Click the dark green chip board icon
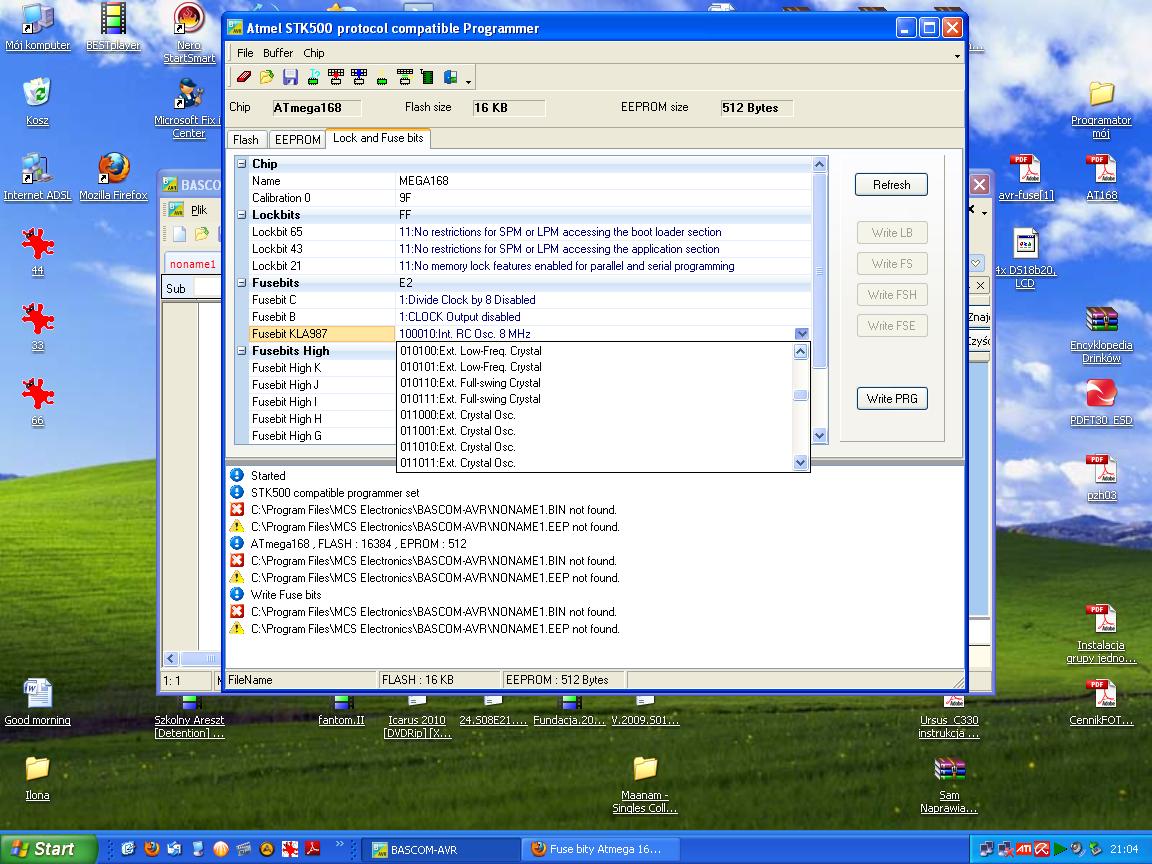 [427, 76]
